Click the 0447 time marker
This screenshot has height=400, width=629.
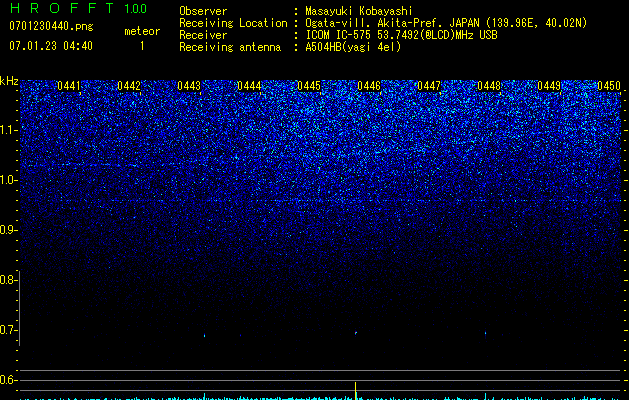pos(428,86)
